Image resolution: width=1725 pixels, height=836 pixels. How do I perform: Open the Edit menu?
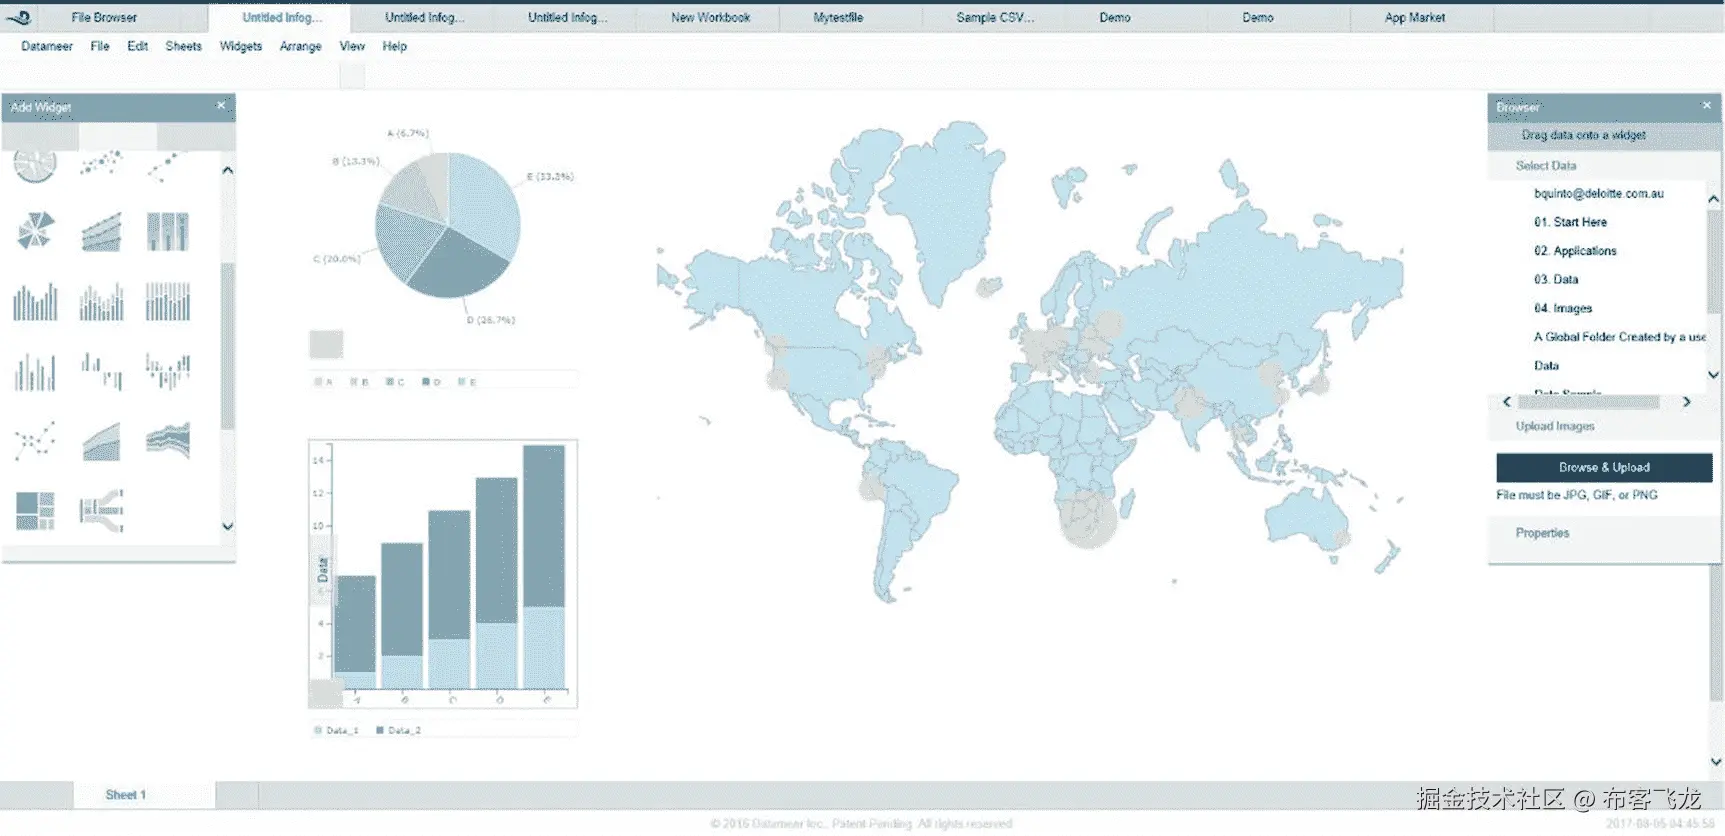pyautogui.click(x=138, y=46)
